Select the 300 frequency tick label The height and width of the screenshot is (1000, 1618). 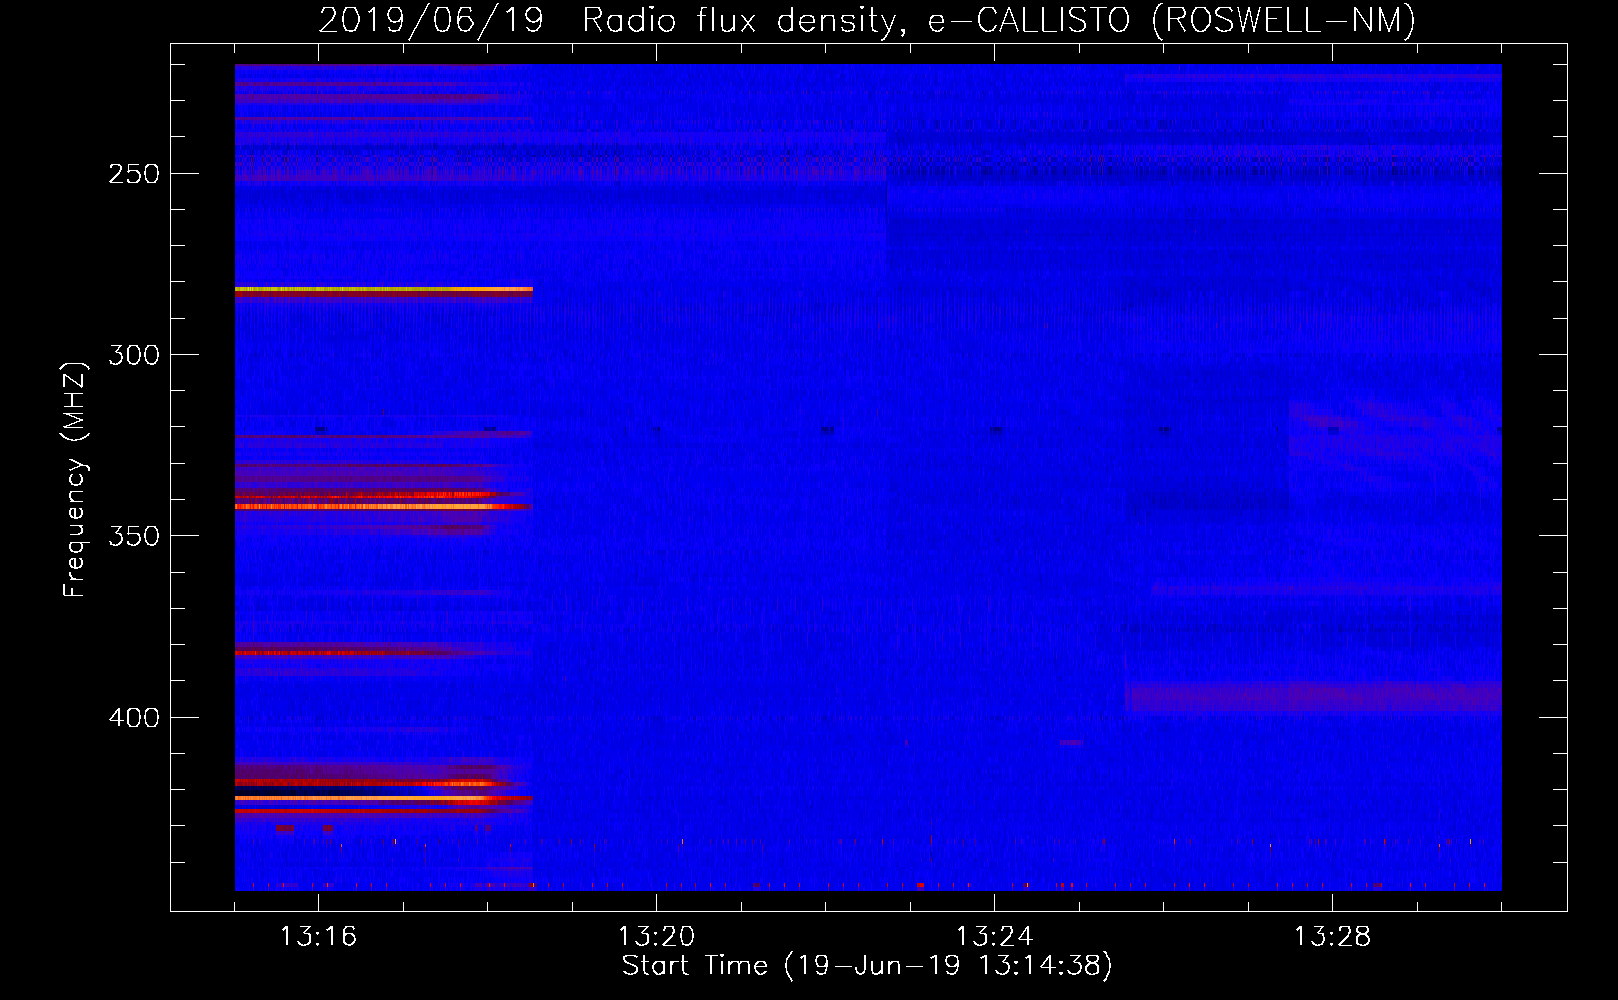134,355
